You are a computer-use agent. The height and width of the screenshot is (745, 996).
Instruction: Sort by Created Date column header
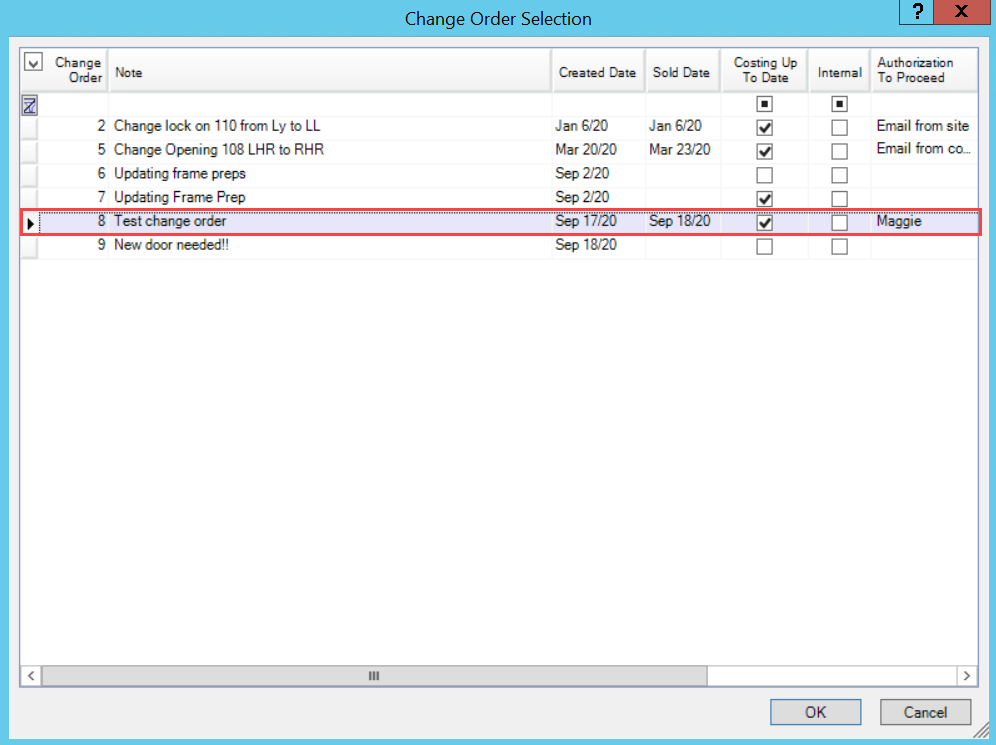[x=597, y=72]
